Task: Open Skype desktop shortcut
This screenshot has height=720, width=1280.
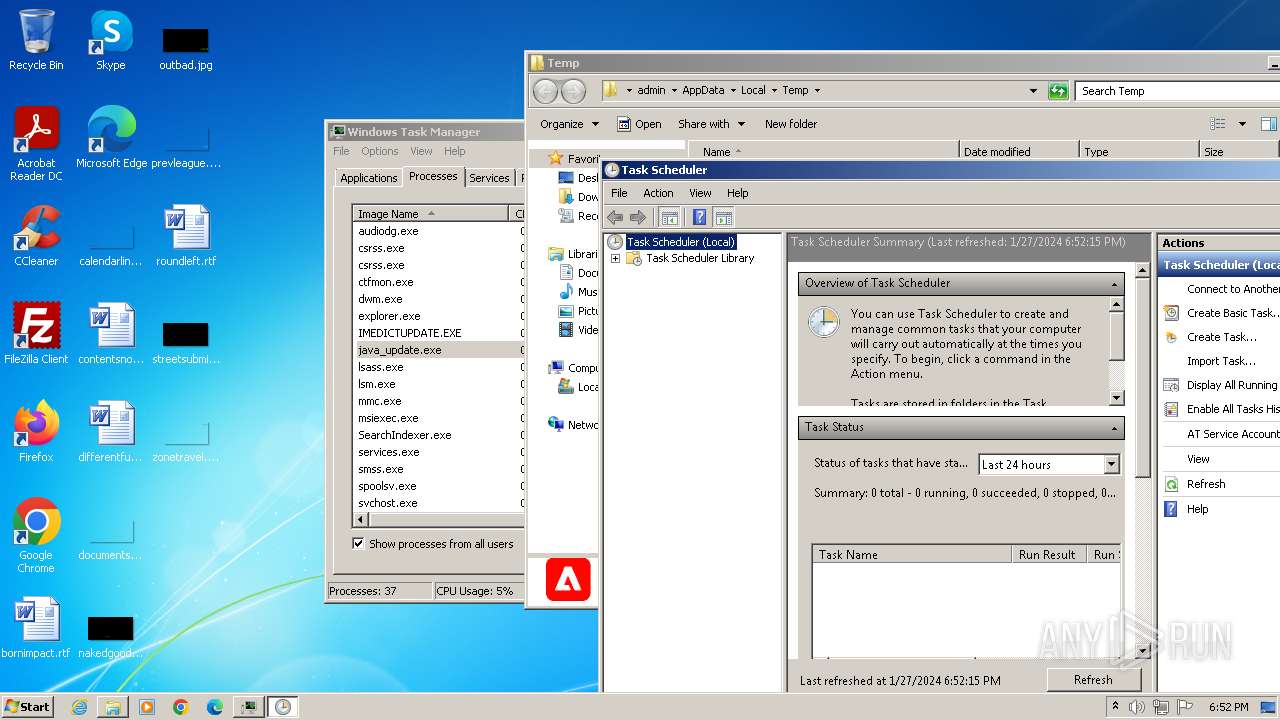Action: point(111,40)
